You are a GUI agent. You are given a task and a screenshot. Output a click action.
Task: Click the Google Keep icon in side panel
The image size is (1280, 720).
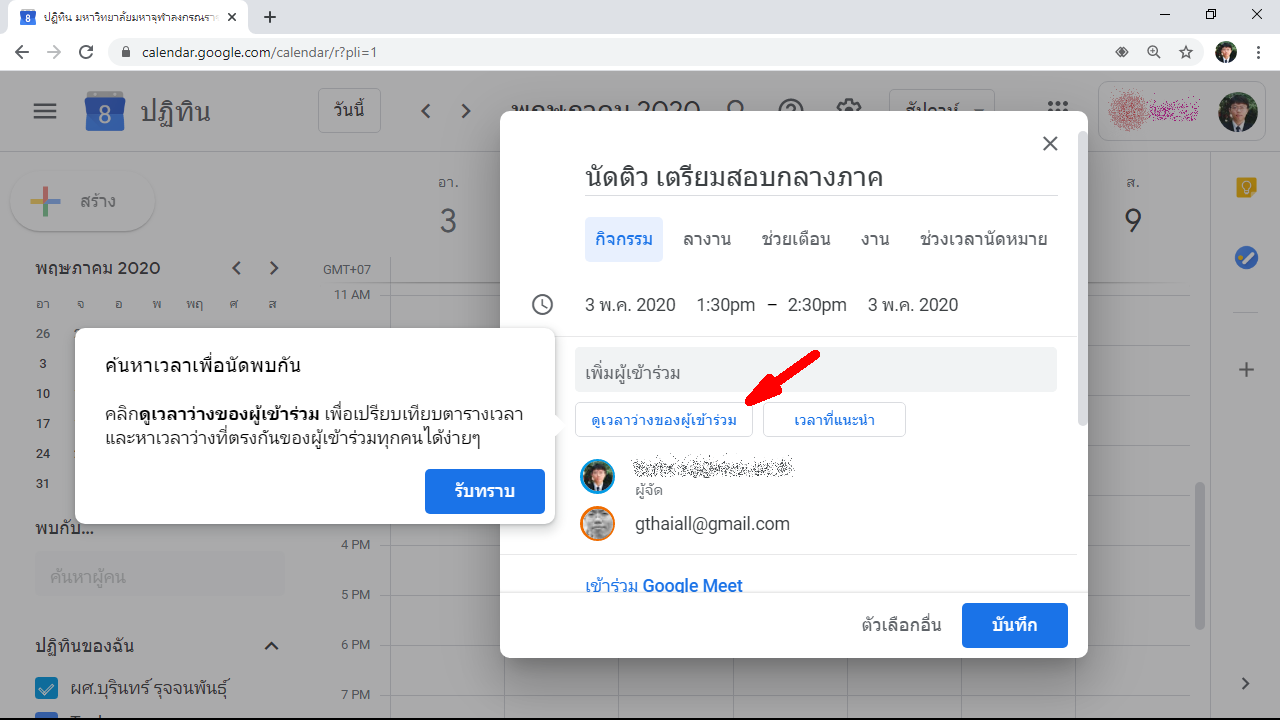point(1246,187)
